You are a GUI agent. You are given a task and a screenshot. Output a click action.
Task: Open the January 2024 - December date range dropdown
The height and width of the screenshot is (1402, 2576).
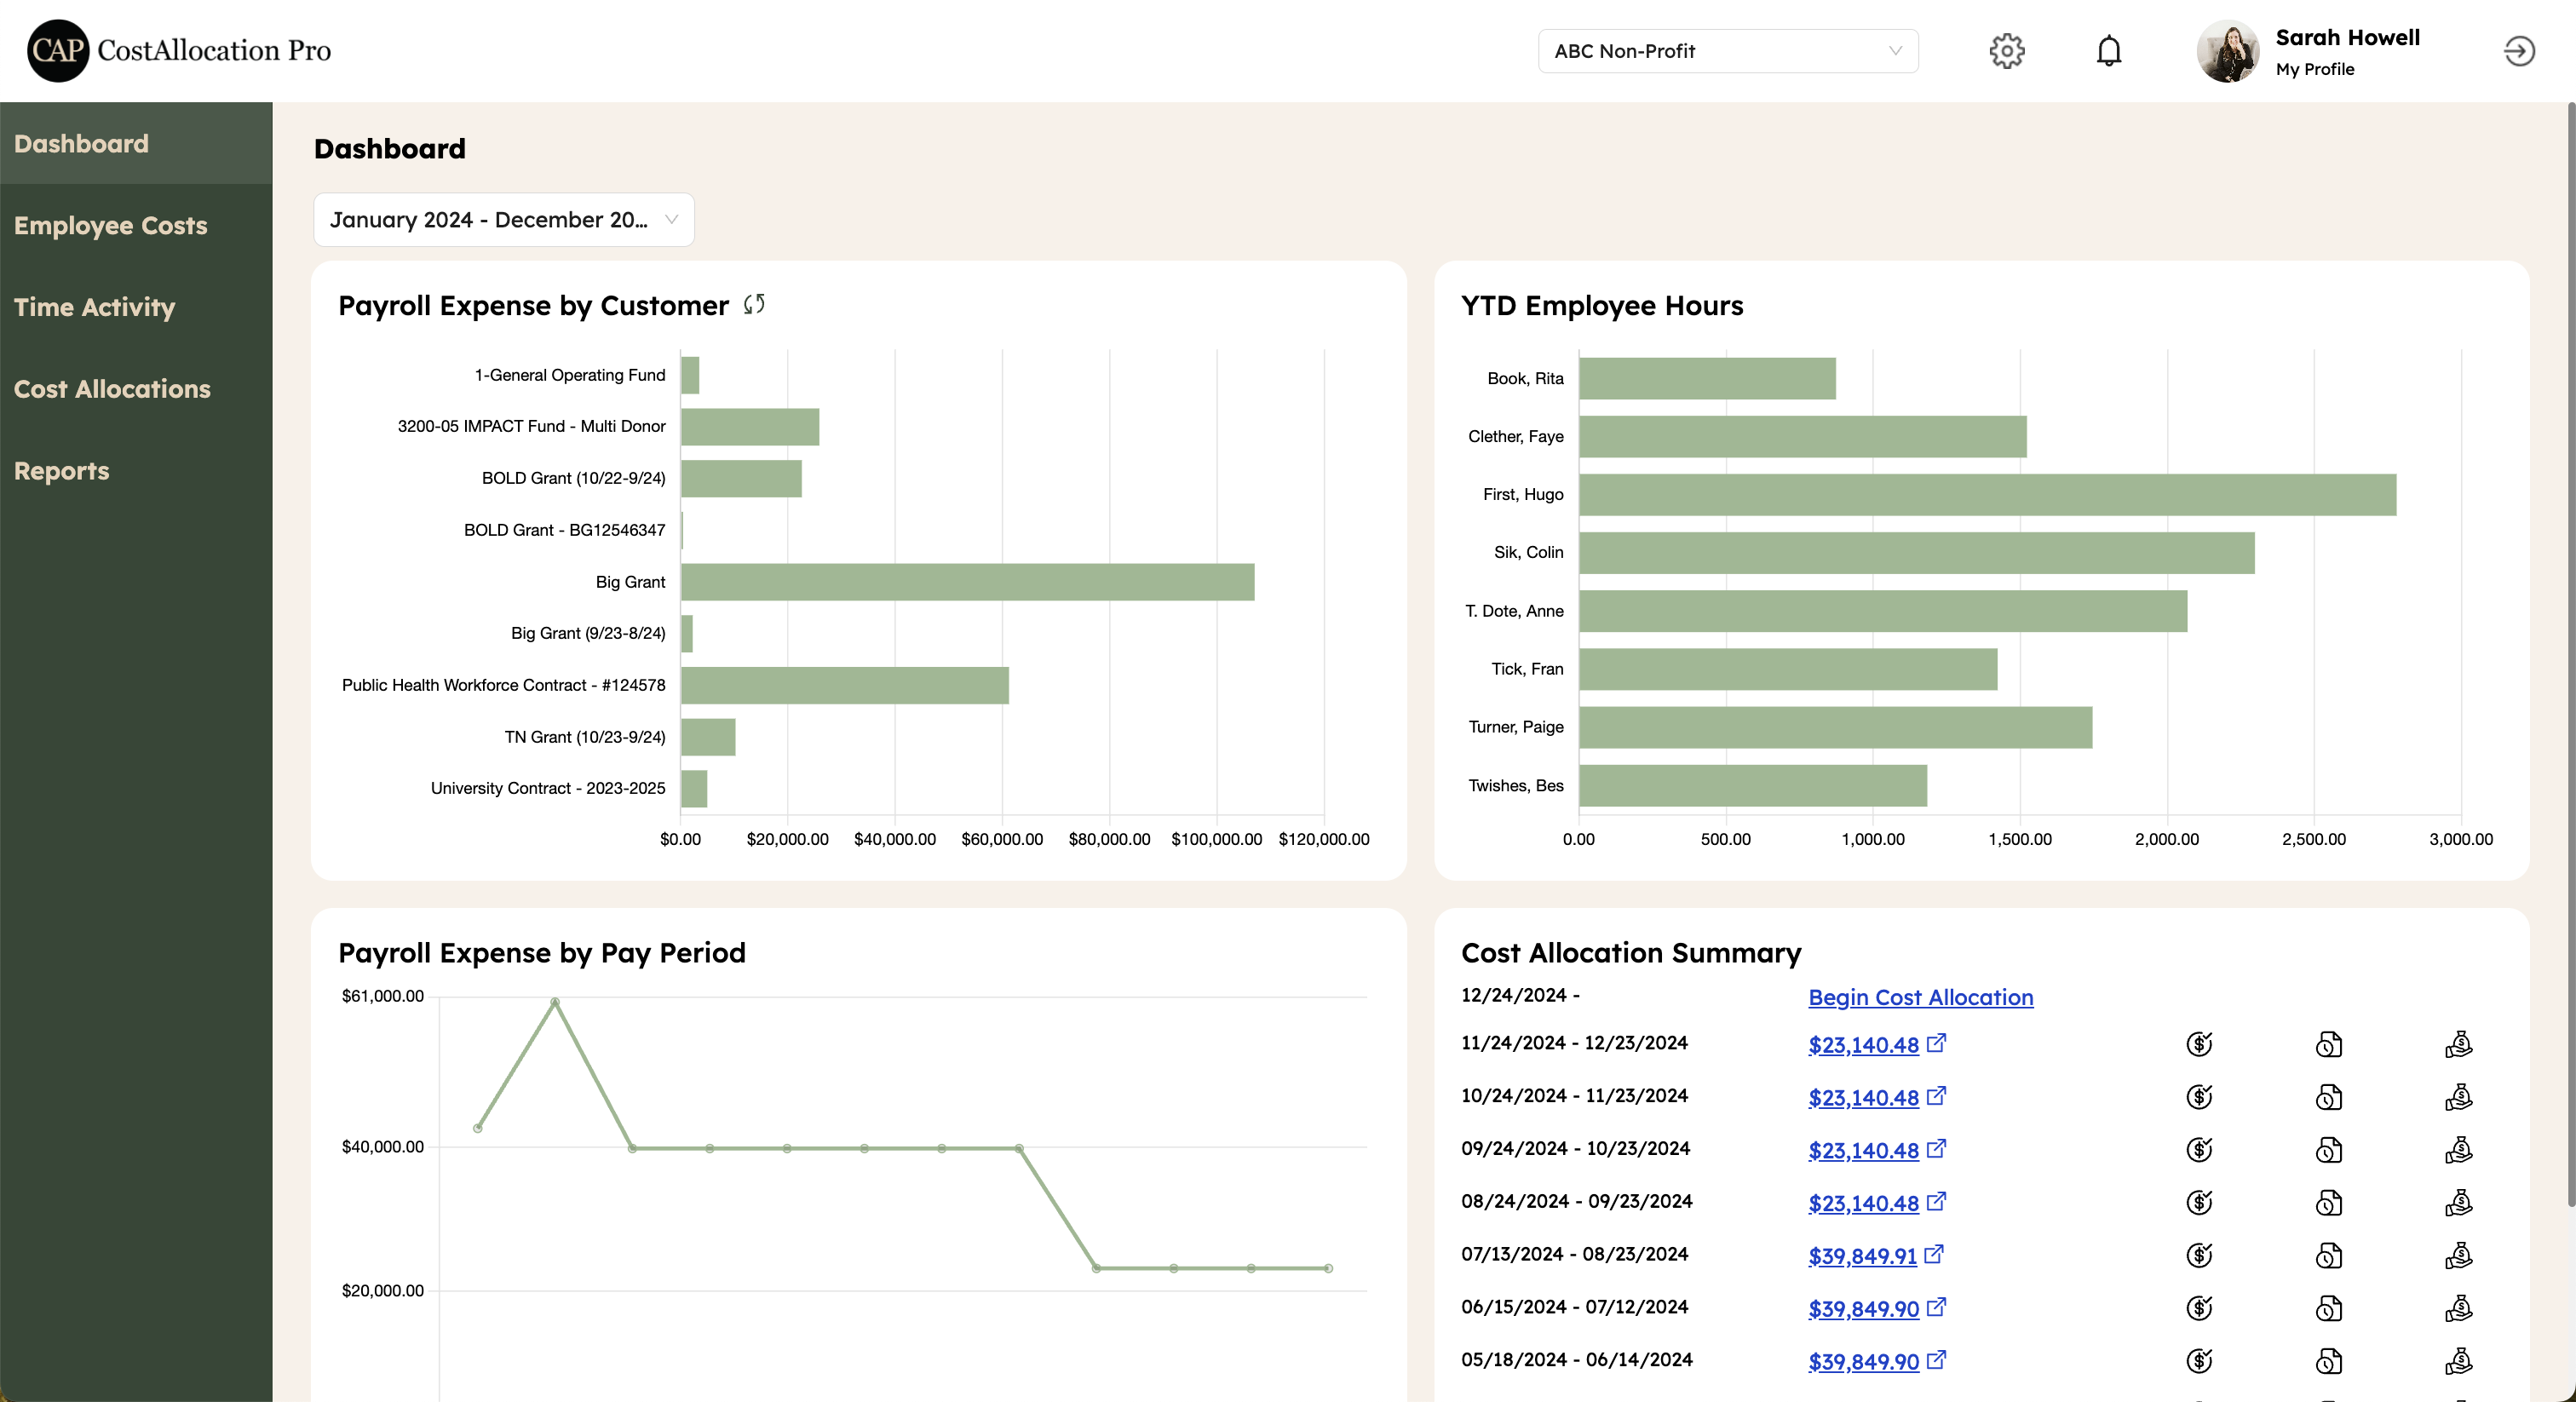coord(503,220)
